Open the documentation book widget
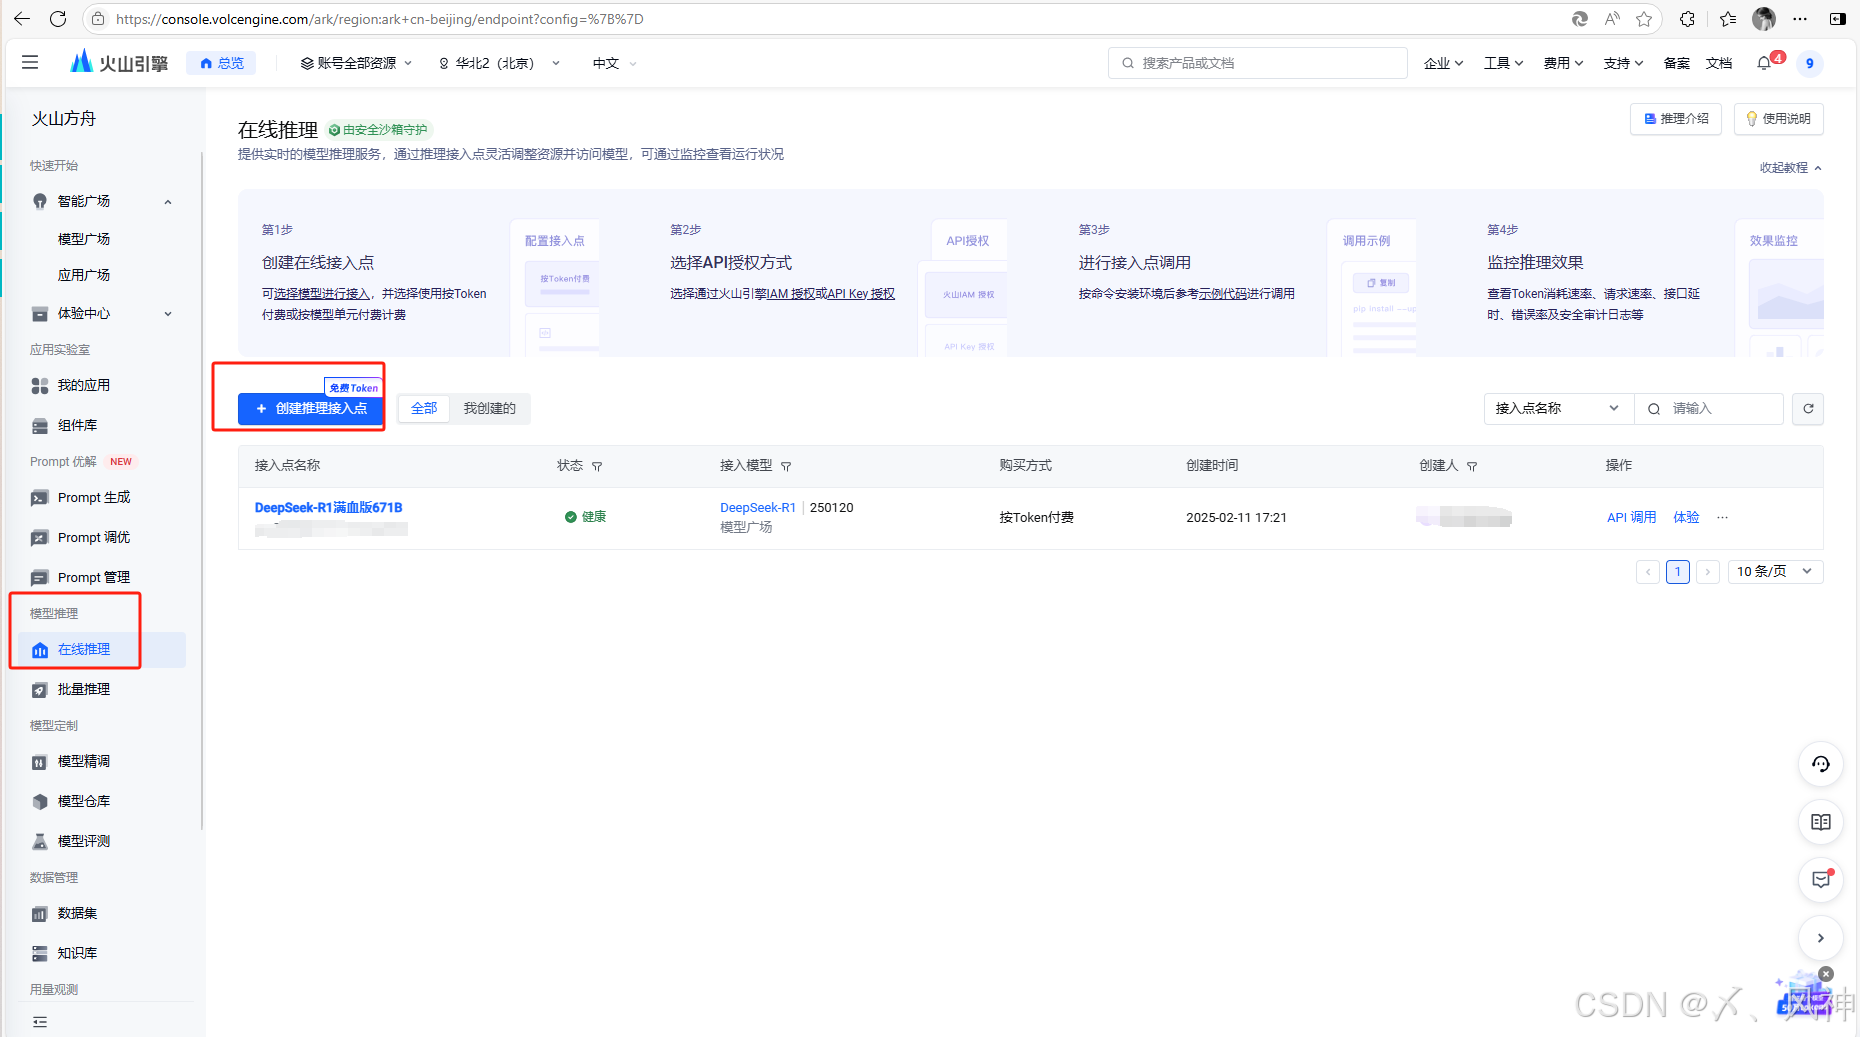Image resolution: width=1860 pixels, height=1037 pixels. pos(1821,822)
